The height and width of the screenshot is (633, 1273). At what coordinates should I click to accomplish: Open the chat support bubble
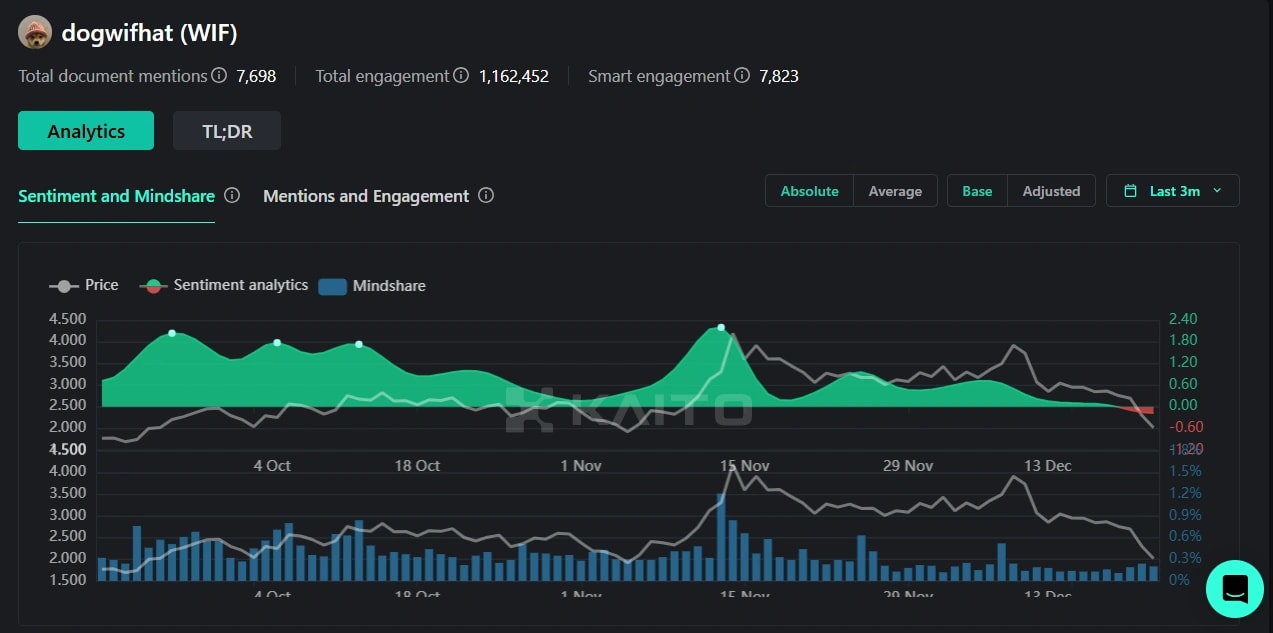click(x=1234, y=589)
